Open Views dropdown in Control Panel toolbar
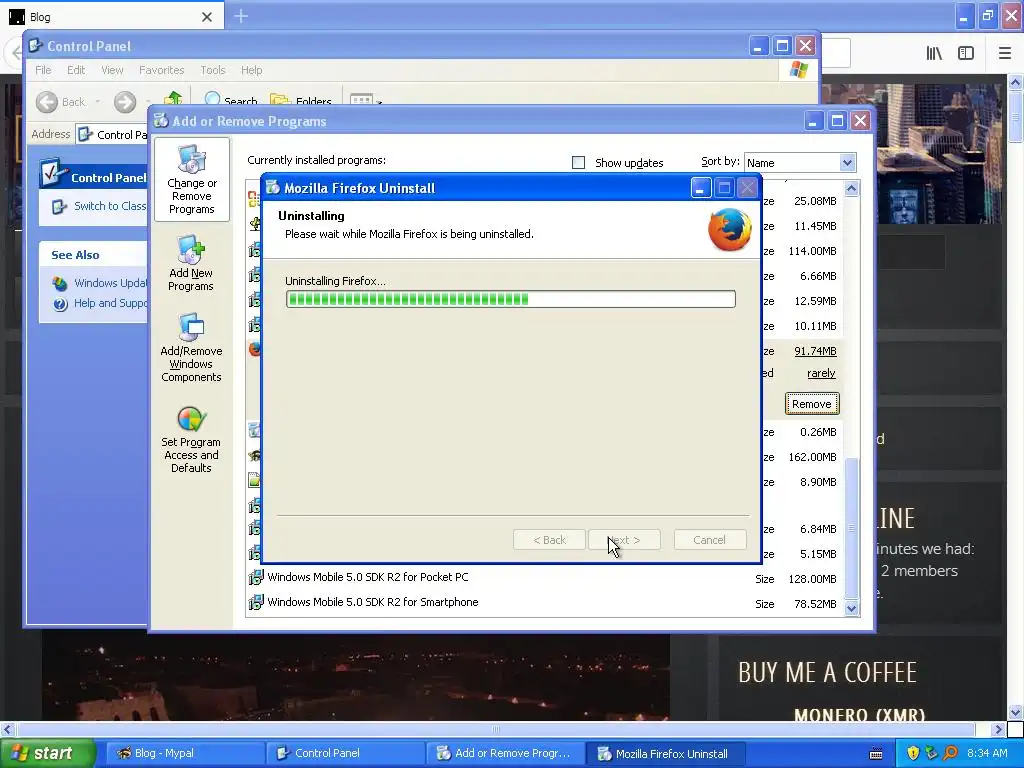Viewport: 1024px width, 768px height. (x=366, y=100)
